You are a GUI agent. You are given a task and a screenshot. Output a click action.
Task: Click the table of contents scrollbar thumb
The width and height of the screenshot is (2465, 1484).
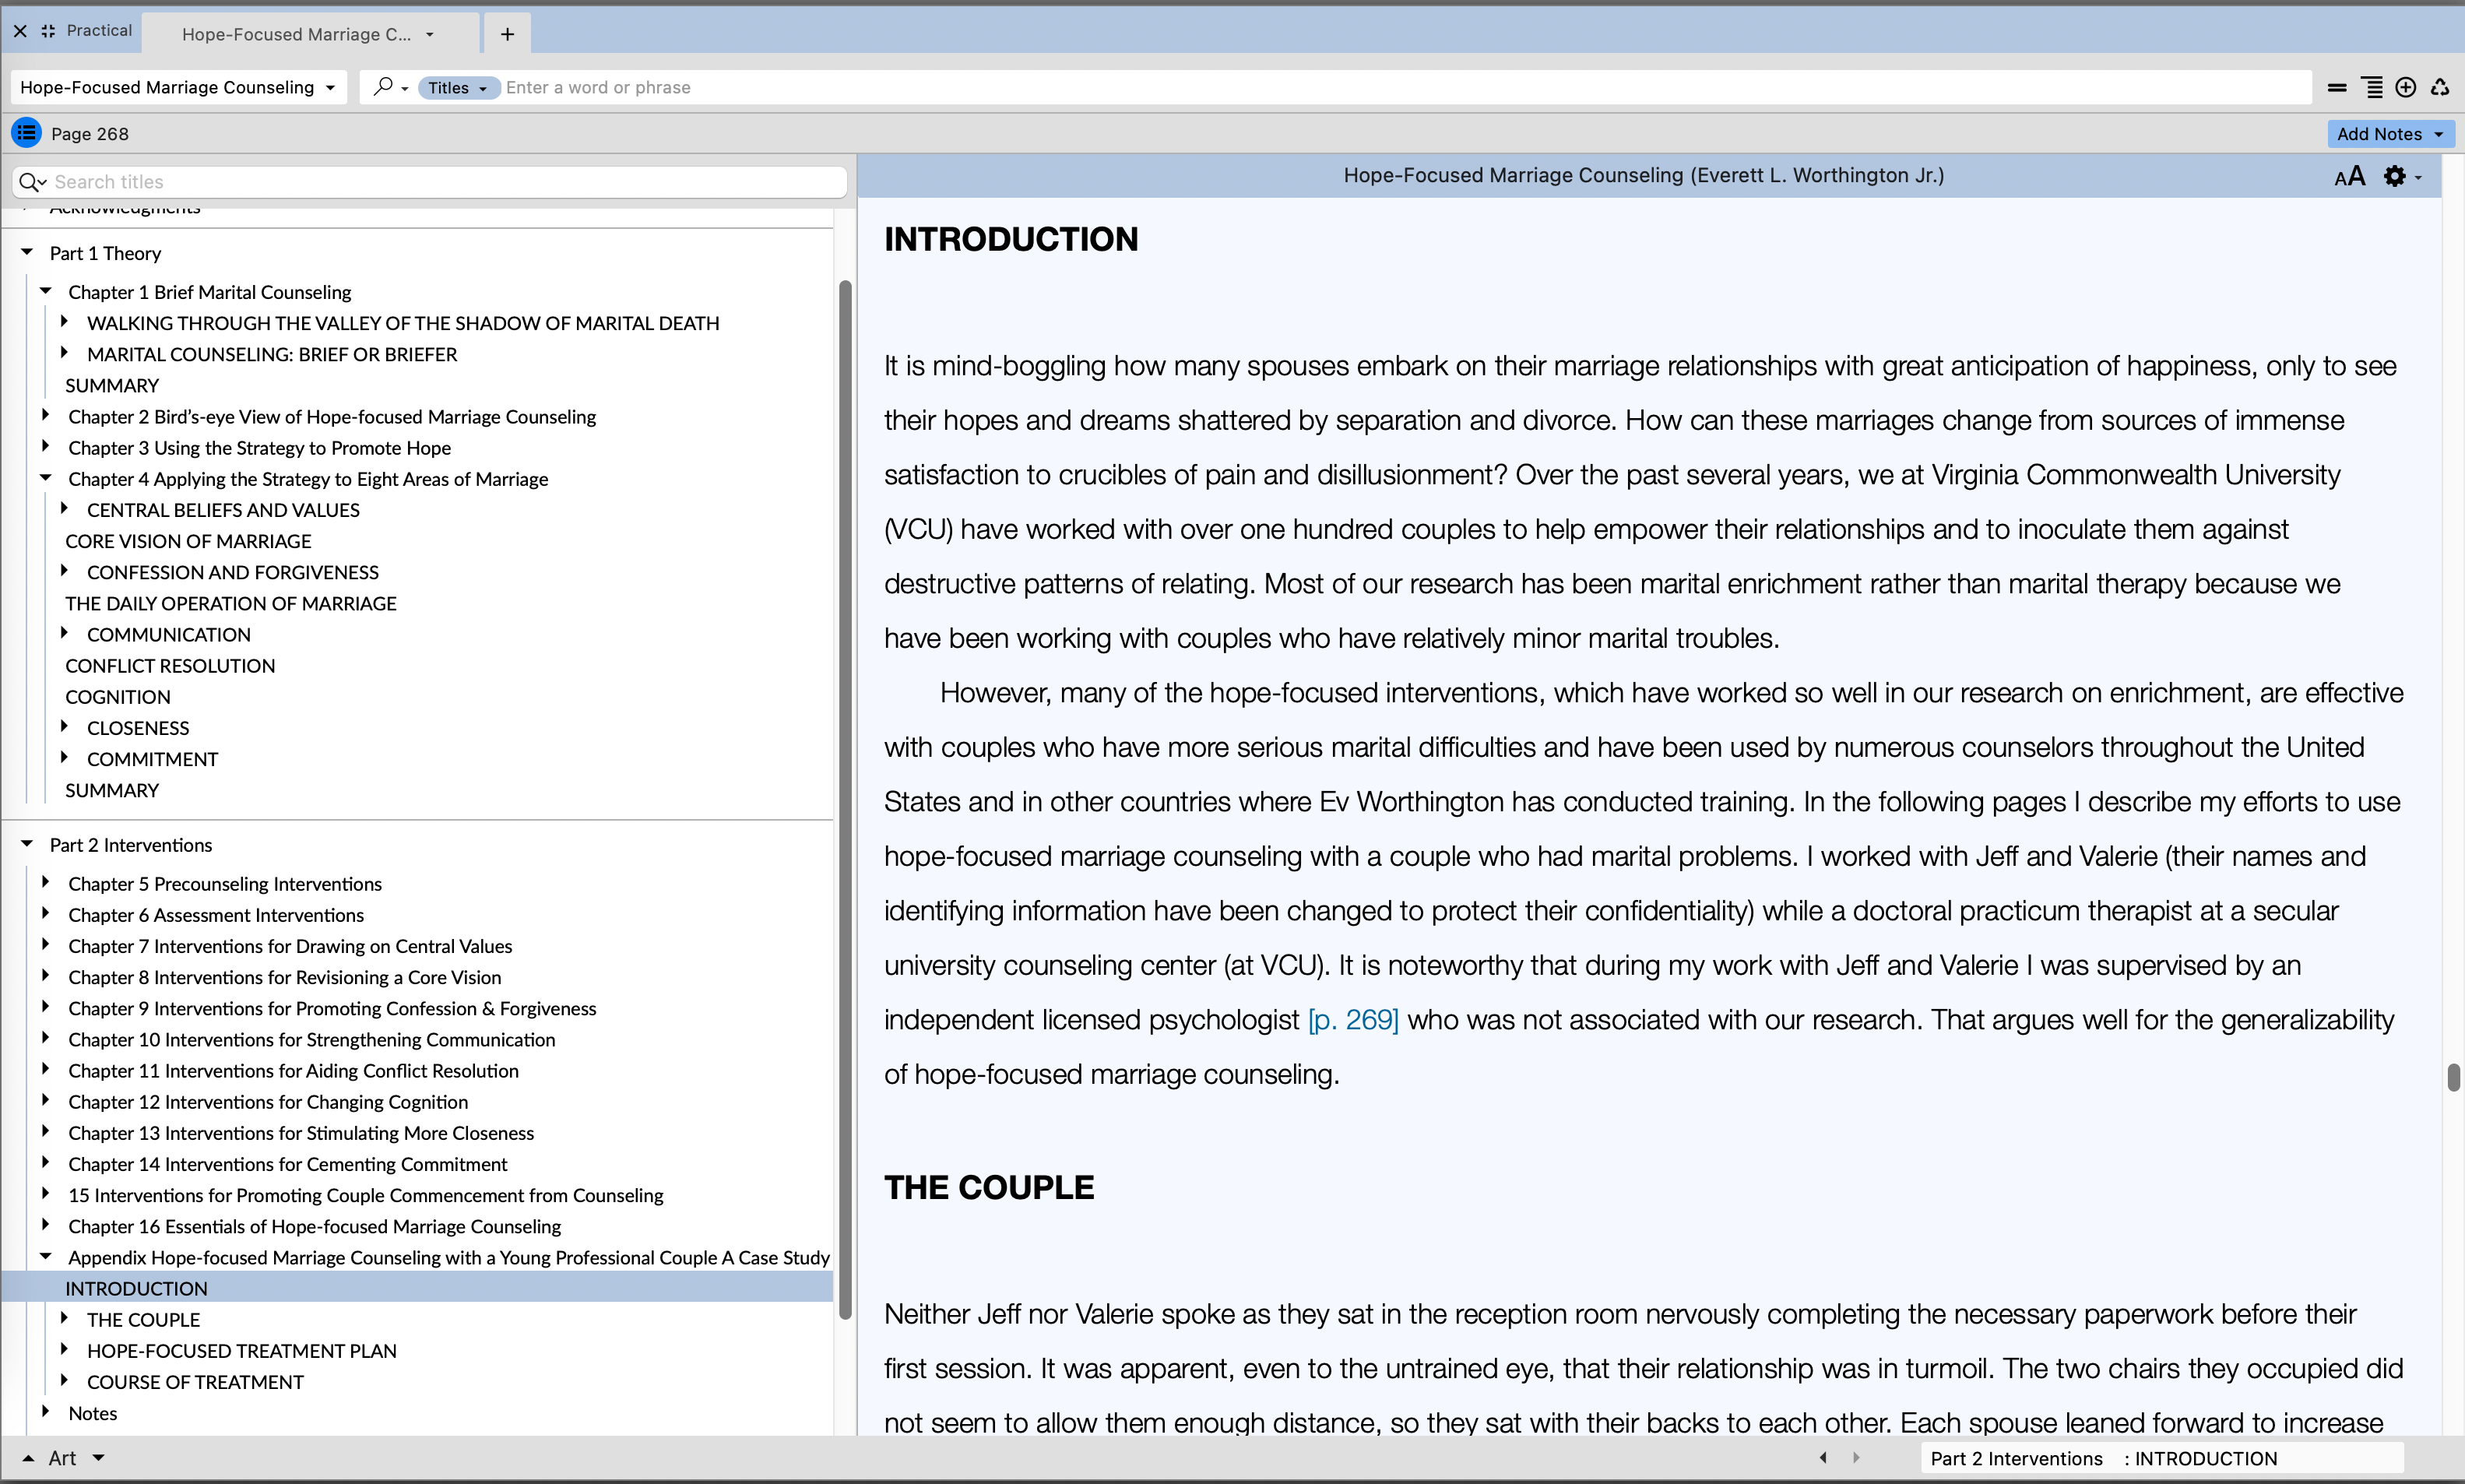(845, 800)
